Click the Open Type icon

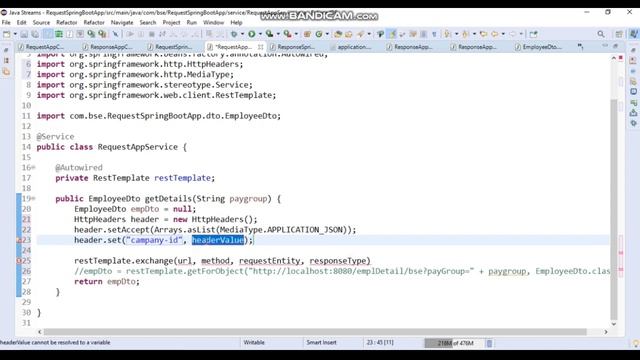tap(338, 34)
